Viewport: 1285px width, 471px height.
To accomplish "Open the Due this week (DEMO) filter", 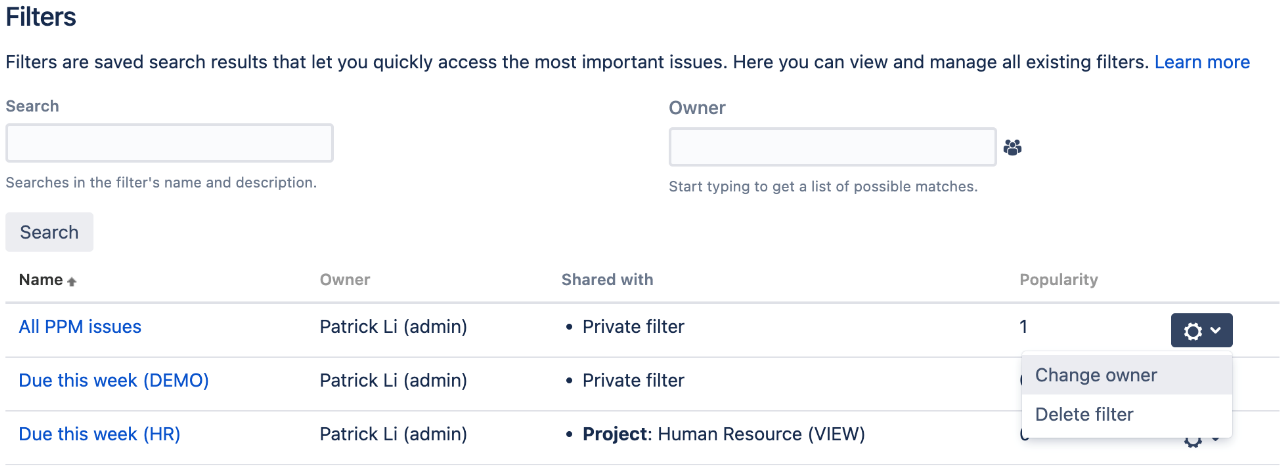I will pos(114,381).
